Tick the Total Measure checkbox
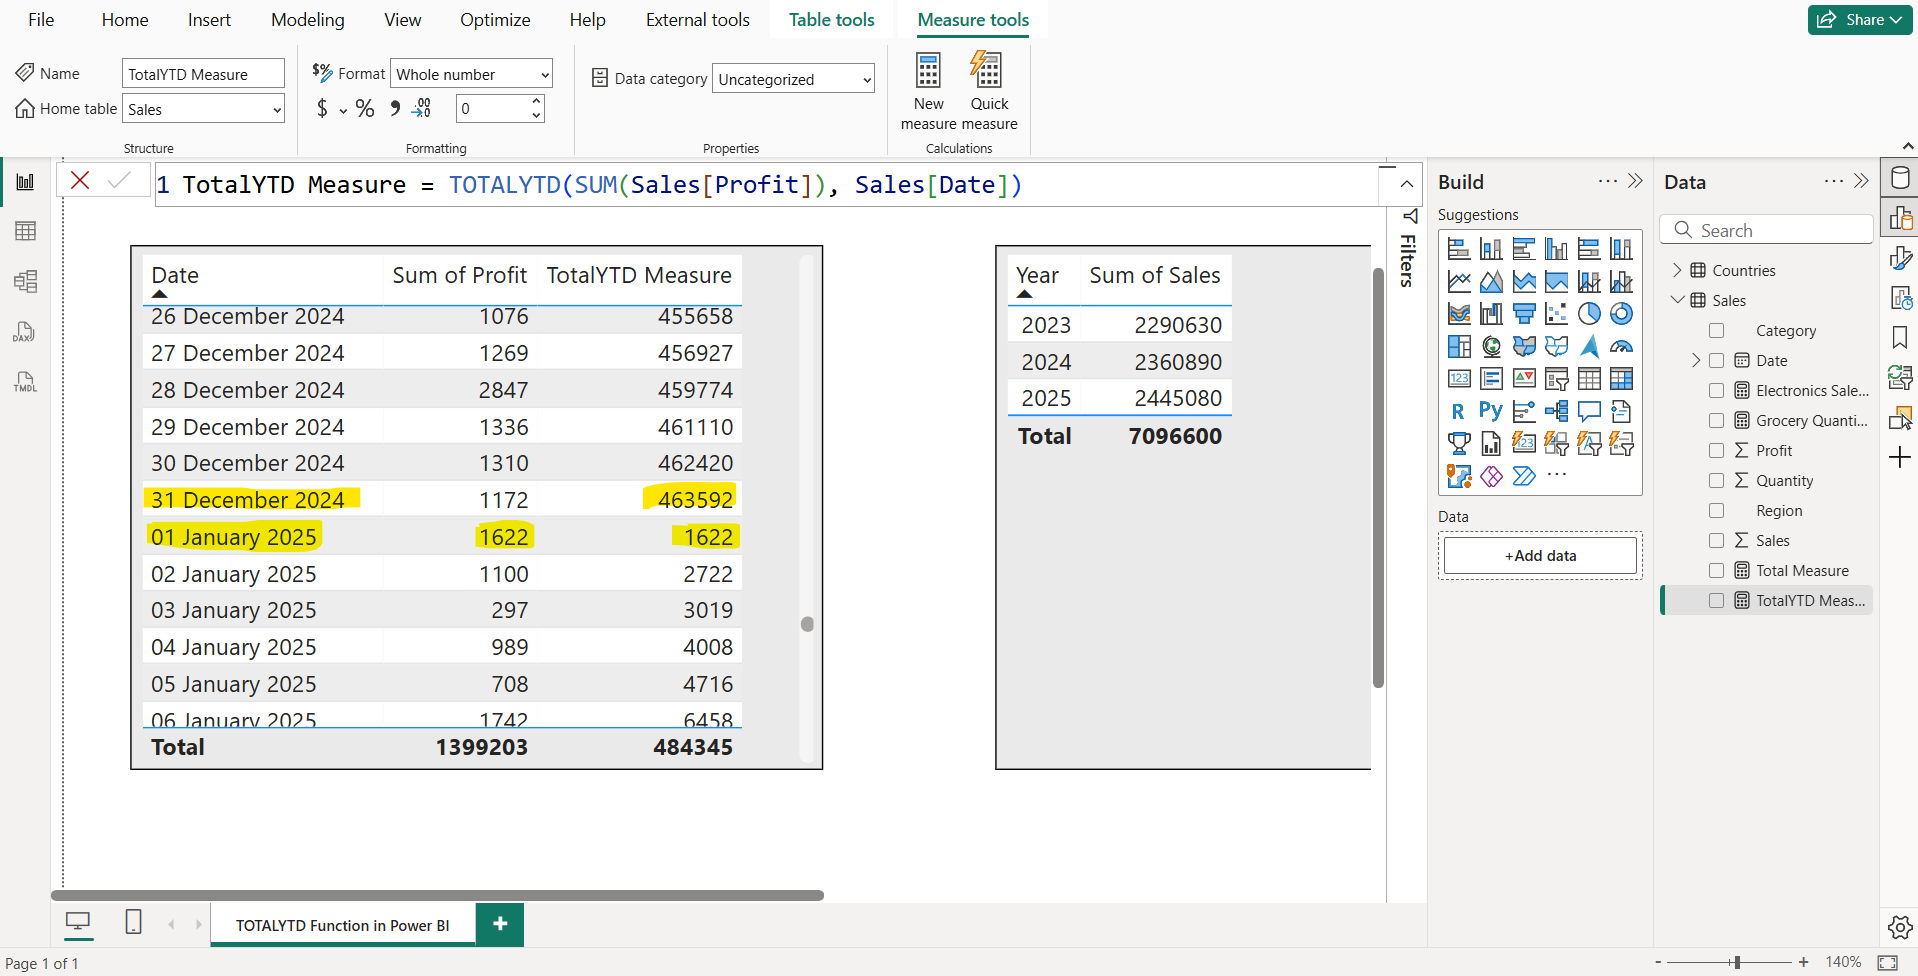Image resolution: width=1918 pixels, height=976 pixels. pyautogui.click(x=1716, y=570)
